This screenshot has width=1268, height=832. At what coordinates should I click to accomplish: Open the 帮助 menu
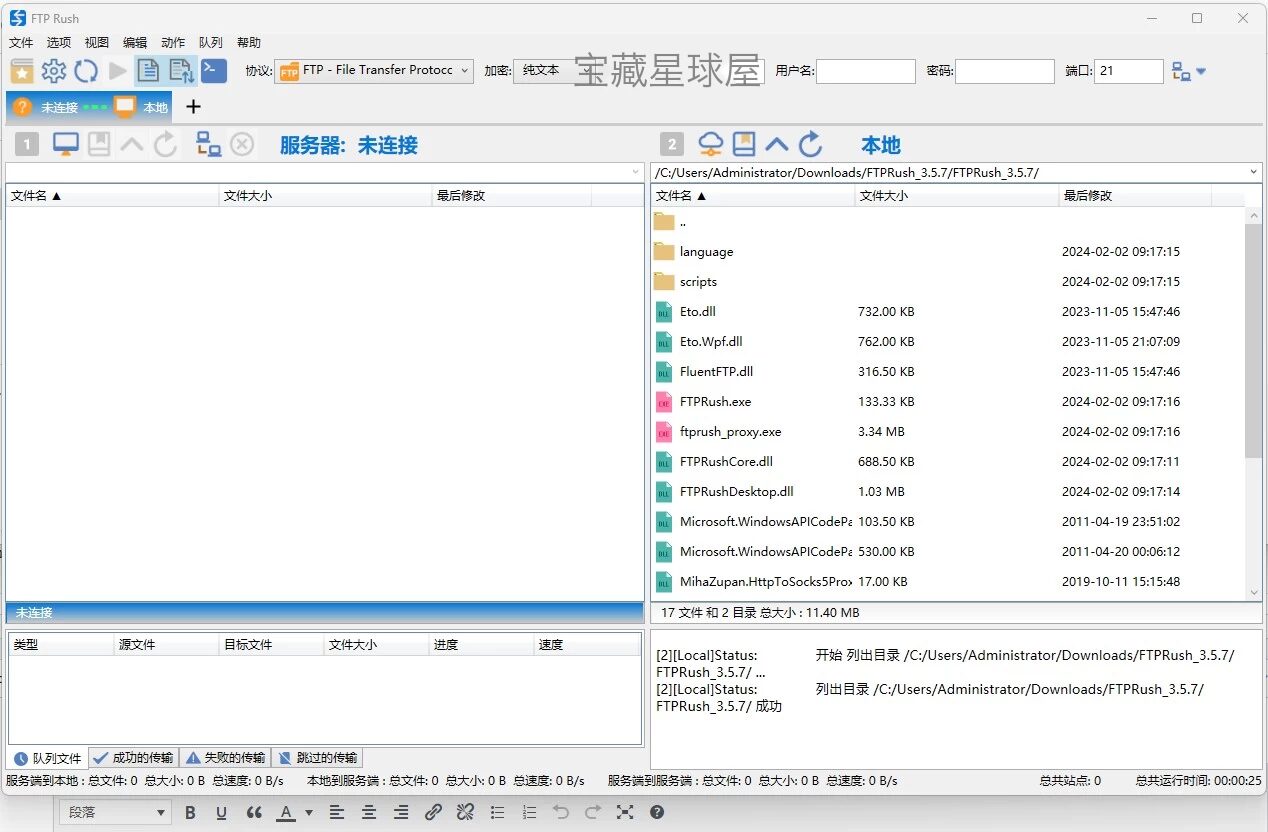[x=249, y=43]
